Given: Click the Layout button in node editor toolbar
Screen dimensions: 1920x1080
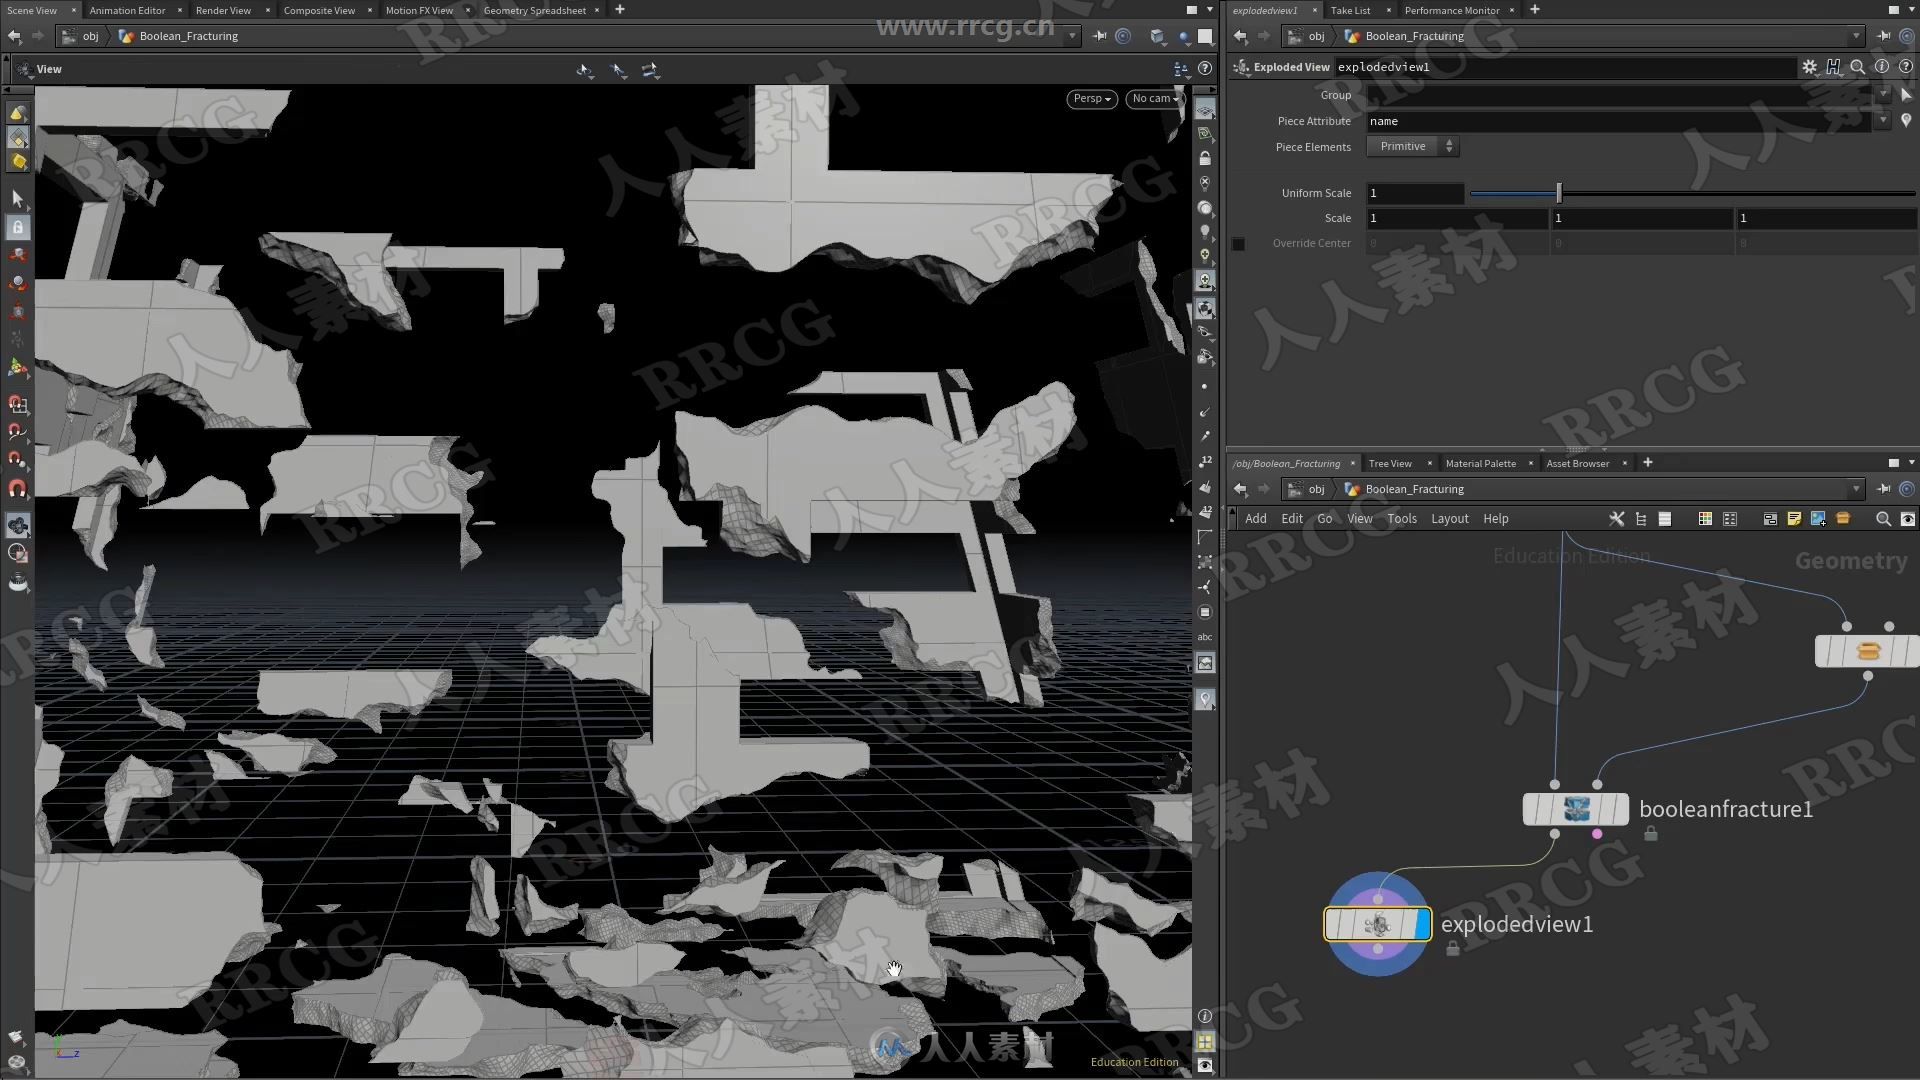Looking at the screenshot, I should pyautogui.click(x=1449, y=517).
